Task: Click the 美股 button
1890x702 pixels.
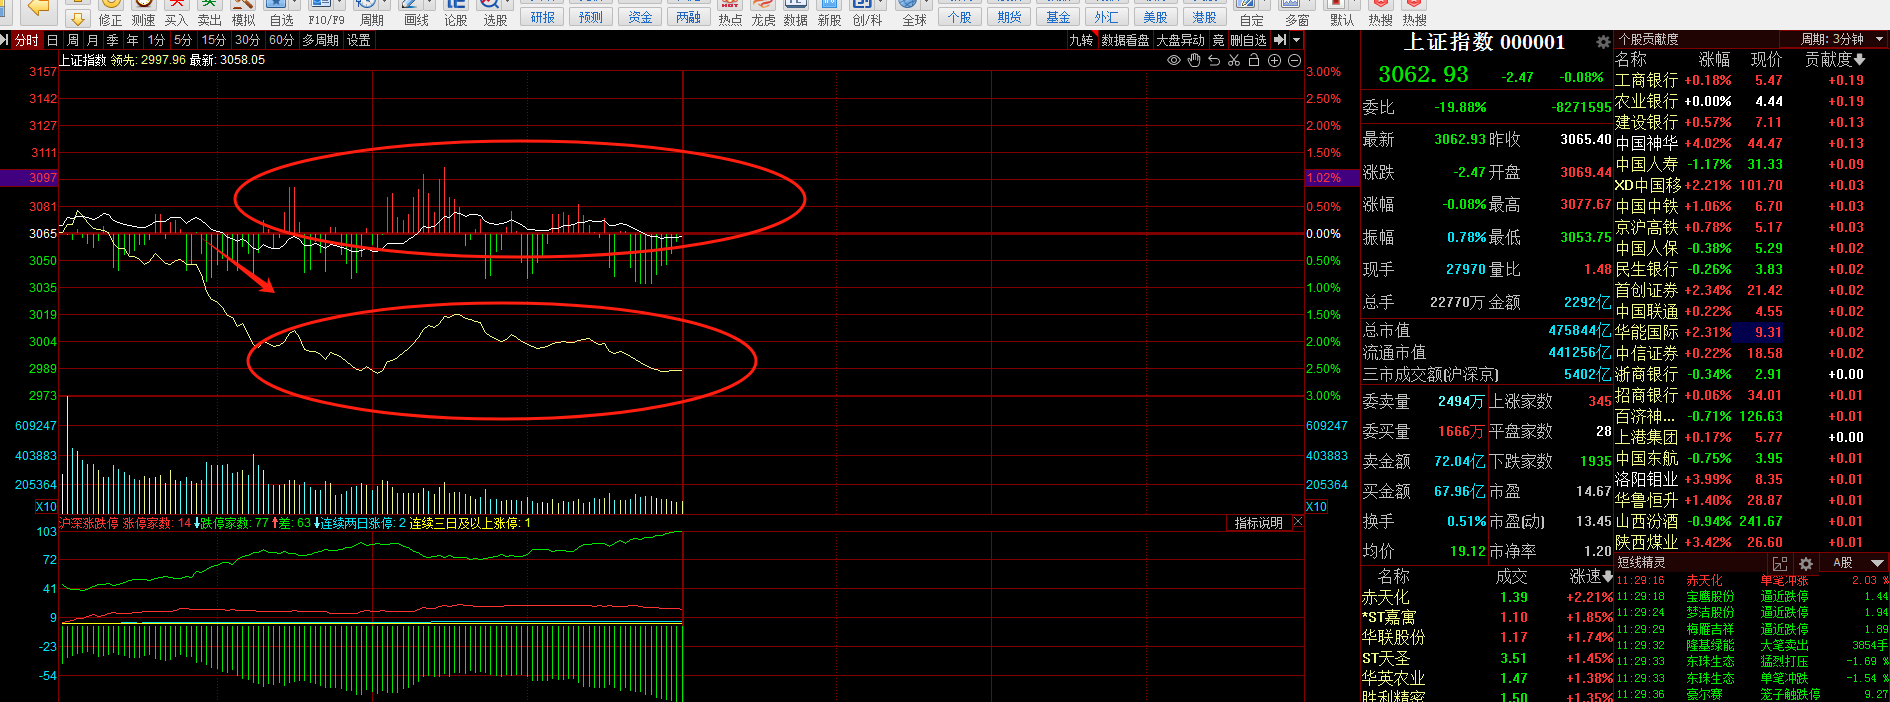Action: pos(1155,17)
